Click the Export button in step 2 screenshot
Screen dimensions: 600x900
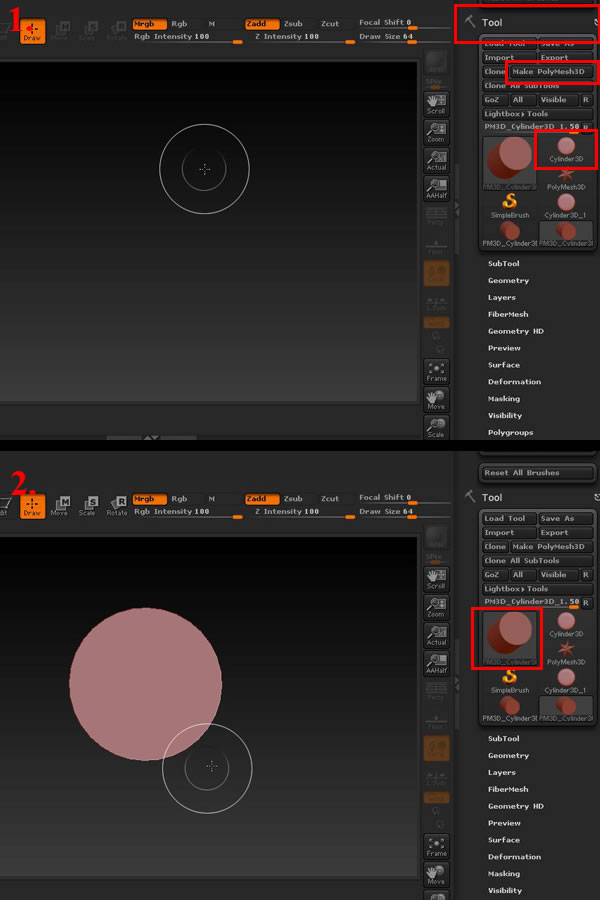coord(566,533)
